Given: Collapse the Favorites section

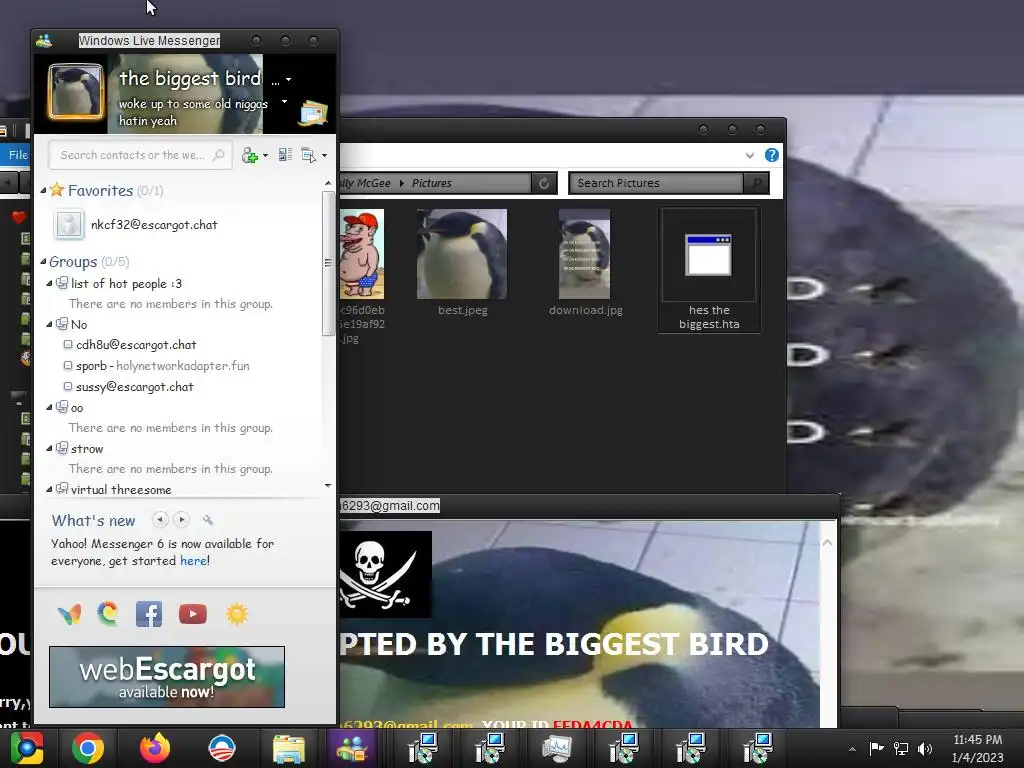Looking at the screenshot, I should [x=43, y=191].
